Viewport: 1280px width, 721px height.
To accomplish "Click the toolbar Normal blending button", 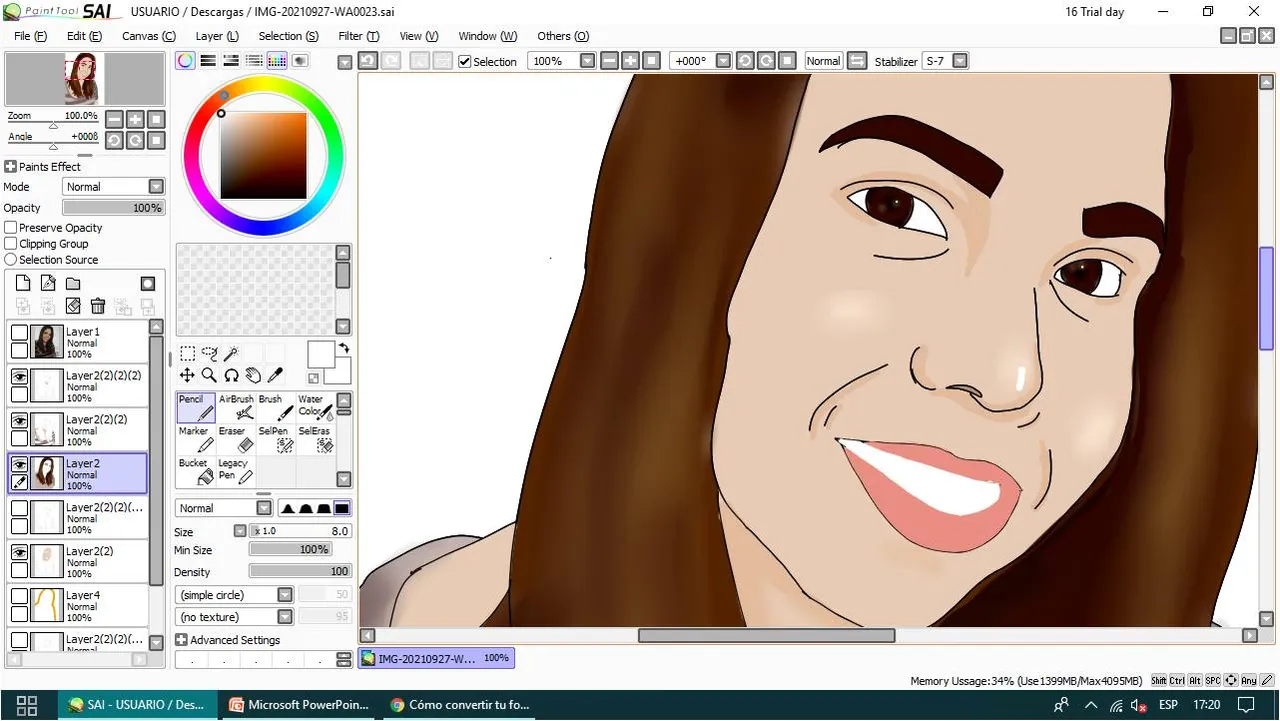I will 823,61.
